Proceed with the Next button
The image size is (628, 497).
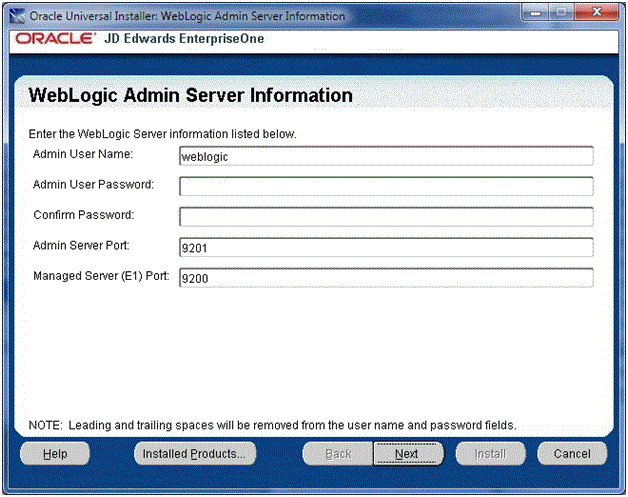click(x=408, y=454)
